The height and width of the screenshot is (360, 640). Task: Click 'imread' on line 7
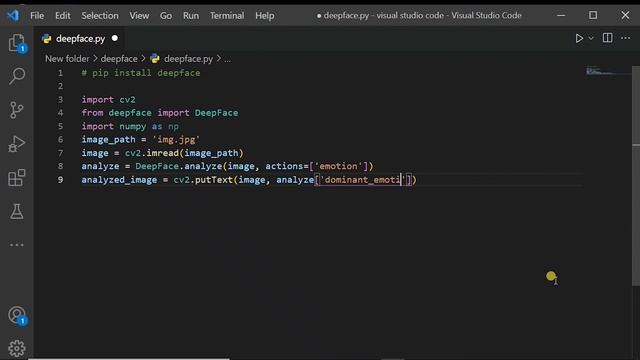click(162, 153)
